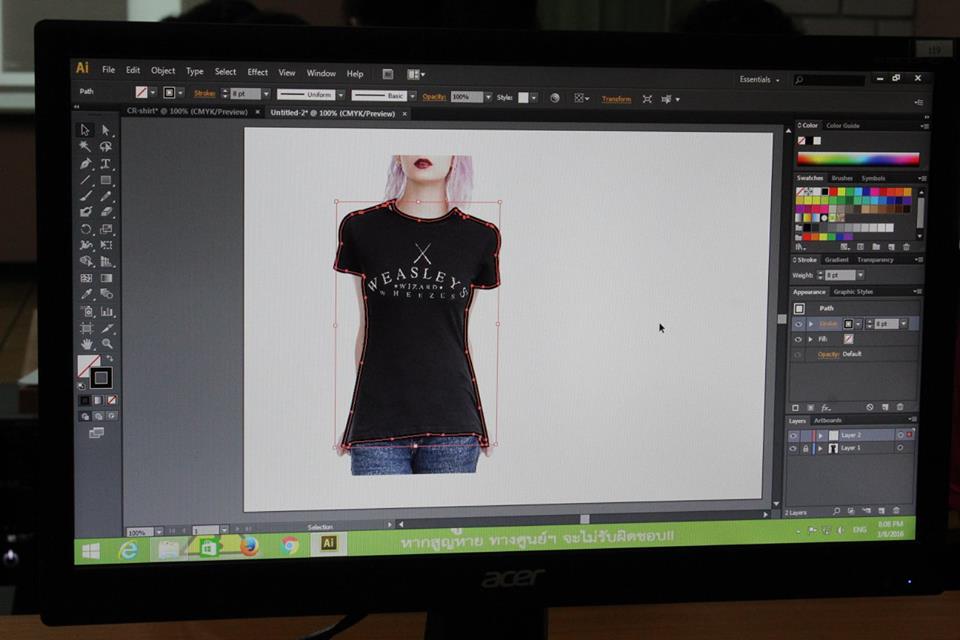This screenshot has height=640, width=960.
Task: Toggle Stroke visibility in Appearance panel
Action: [798, 324]
